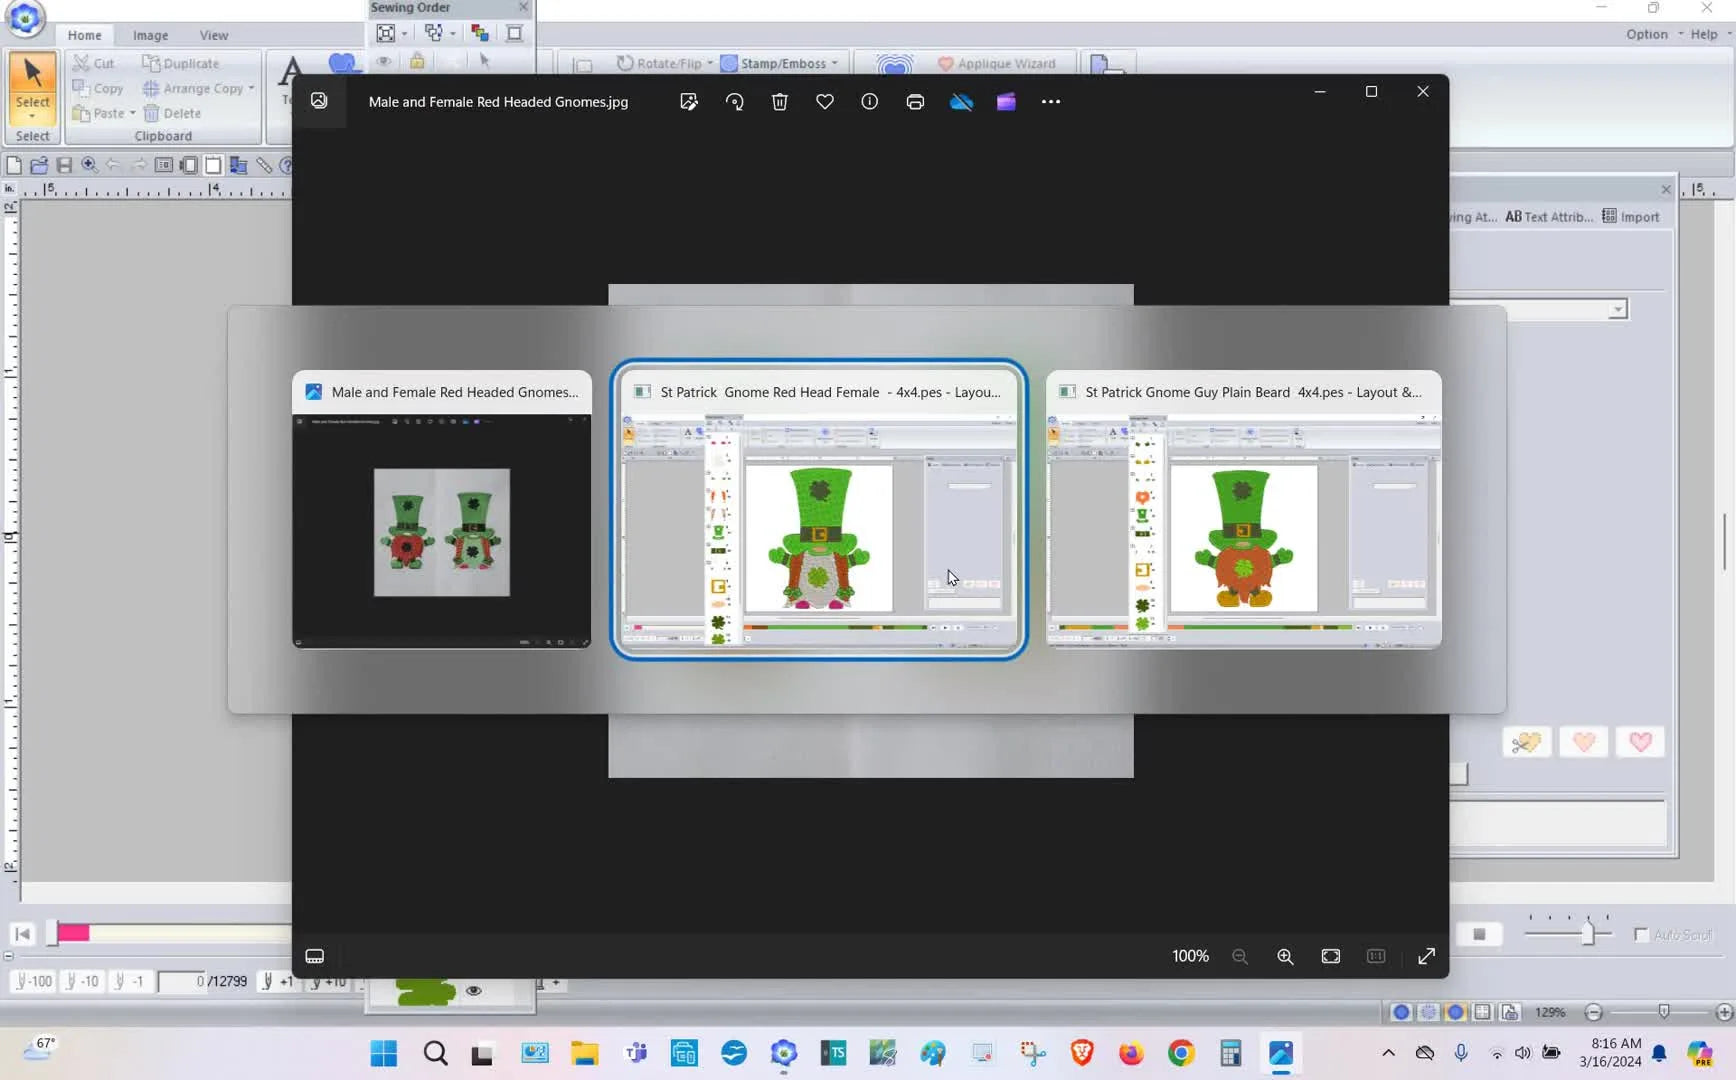
Task: Switch to Male and Female Red Headed Gnomes thumbnail
Action: (441, 509)
